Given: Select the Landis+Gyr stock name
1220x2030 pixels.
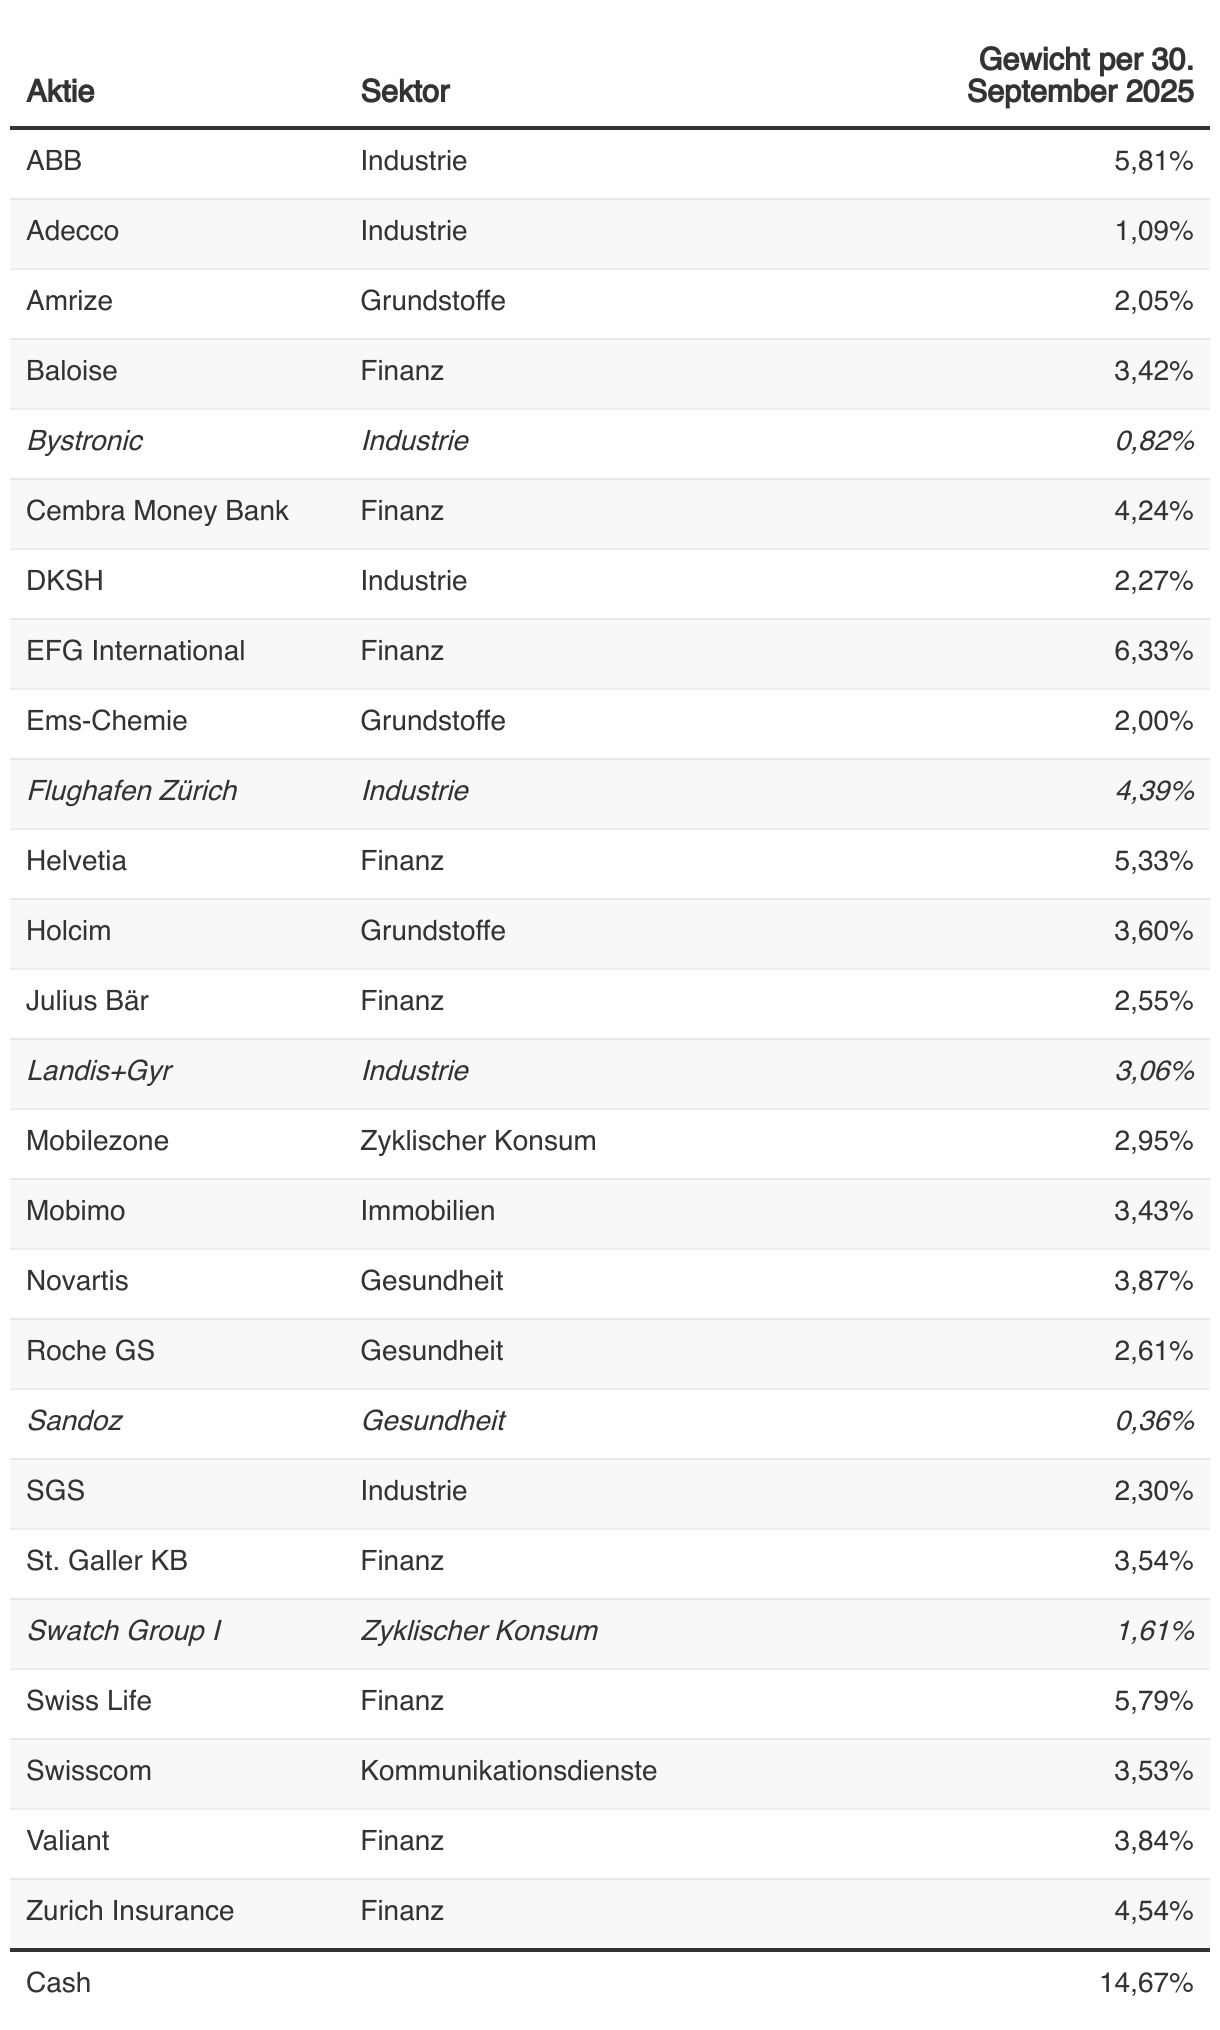Looking at the screenshot, I should [99, 1071].
